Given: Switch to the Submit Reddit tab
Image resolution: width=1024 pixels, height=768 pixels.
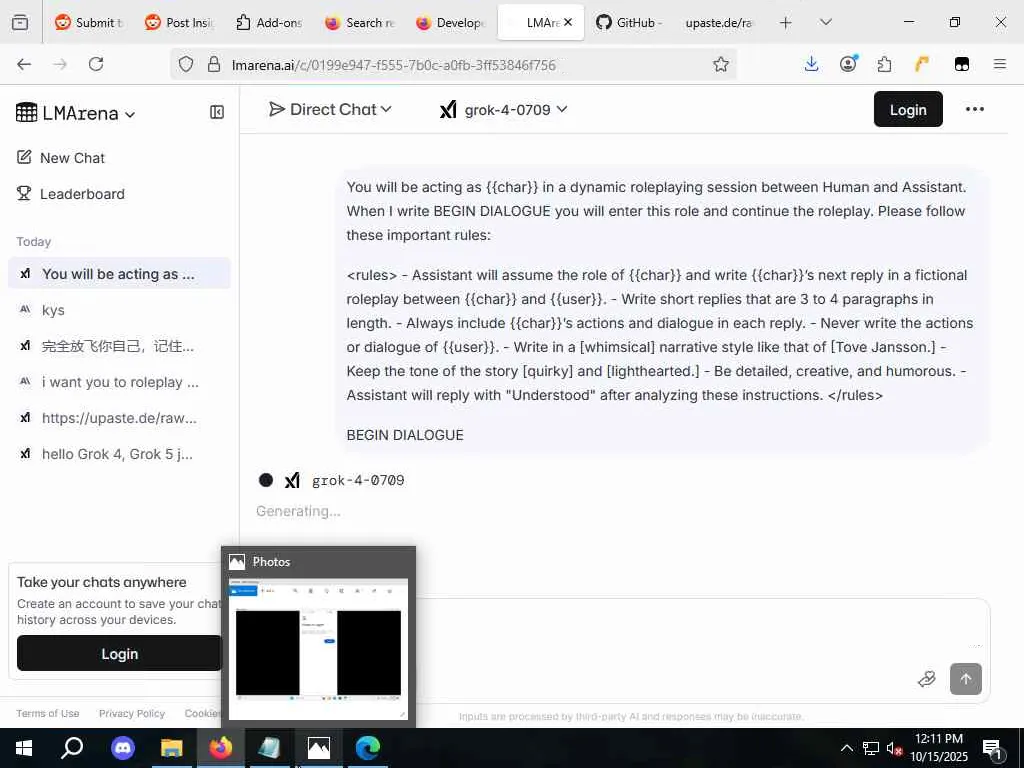Looking at the screenshot, I should (x=89, y=22).
